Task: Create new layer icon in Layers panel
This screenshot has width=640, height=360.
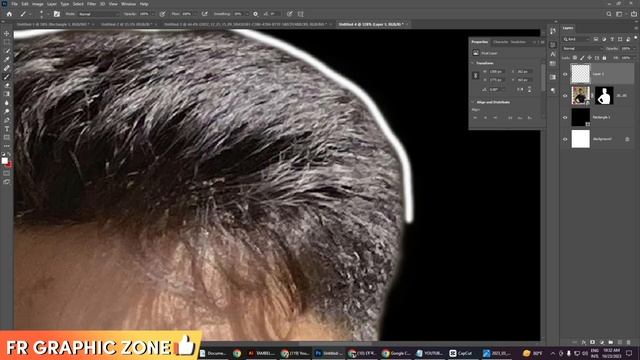Action: pyautogui.click(x=620, y=342)
